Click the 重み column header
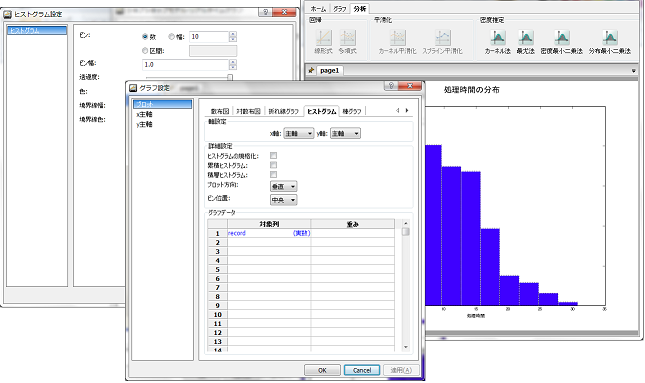Image resolution: width=645 pixels, height=383 pixels. [x=353, y=224]
